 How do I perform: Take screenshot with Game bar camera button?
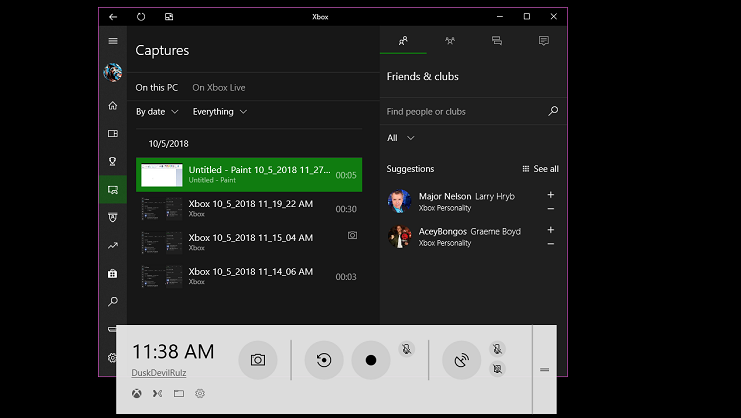258,360
